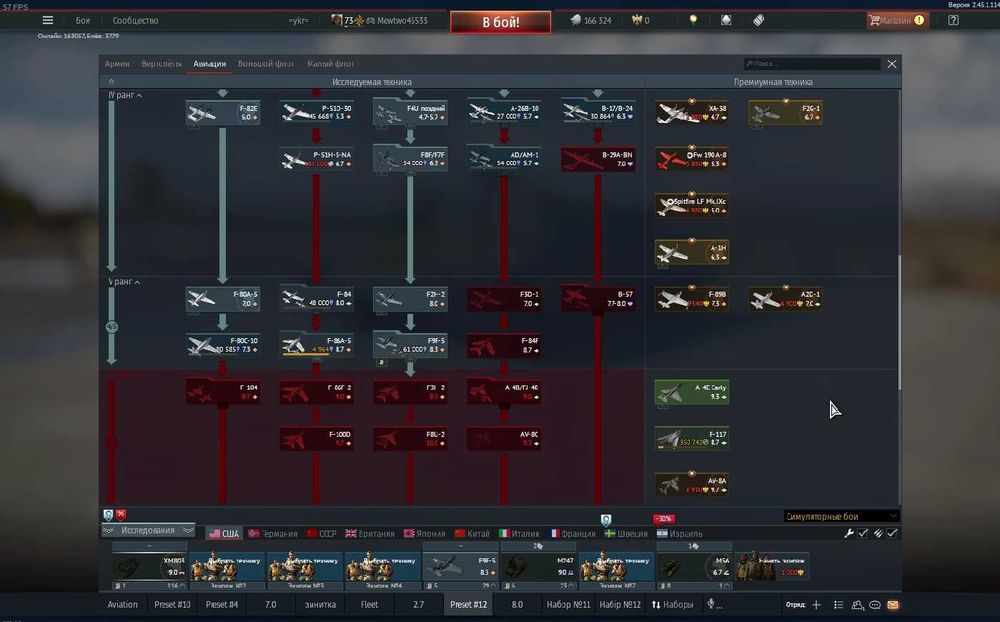1000x622 pixels.
Task: Select the F-86A-5 aircraft card
Action: pos(316,346)
